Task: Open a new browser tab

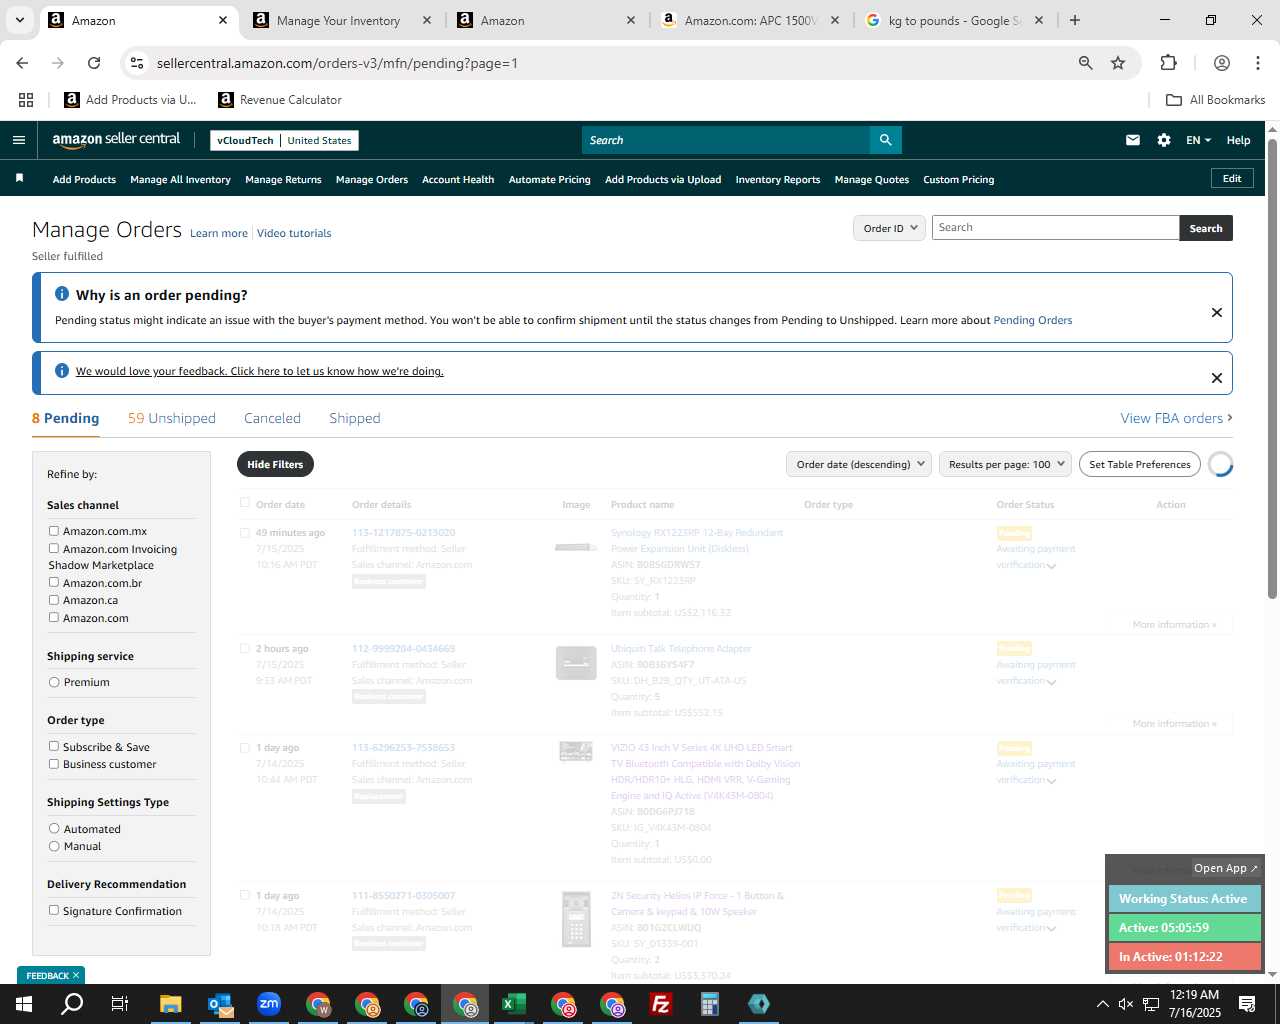Action: pyautogui.click(x=1075, y=20)
